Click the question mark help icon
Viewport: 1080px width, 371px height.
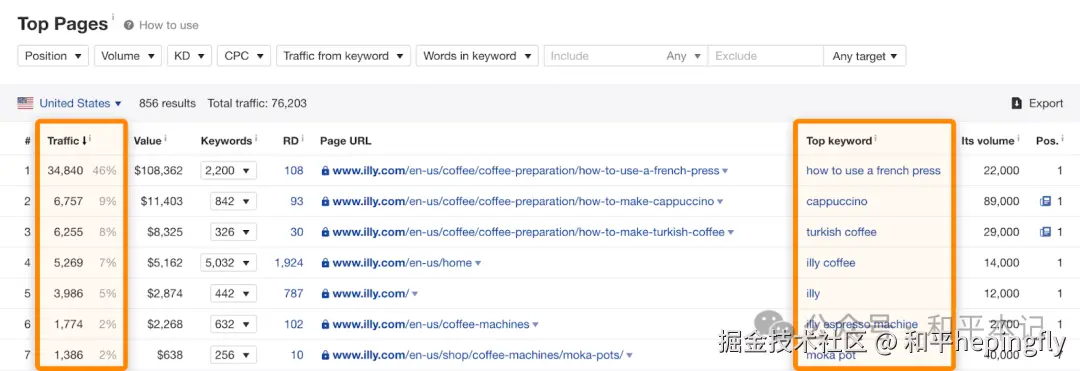129,25
